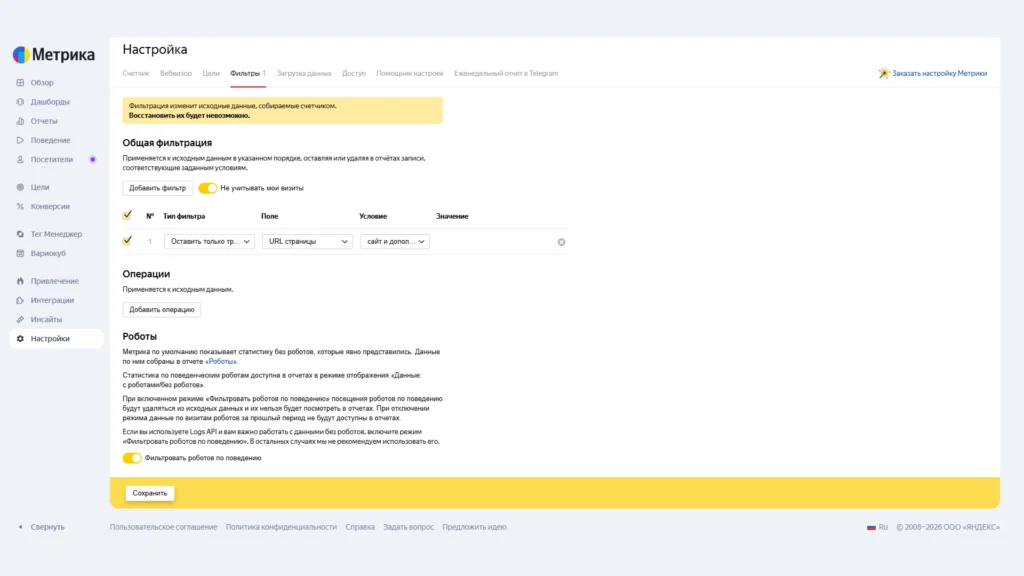1024x576 pixels.
Task: Open the Еженедельный отчет в Telegram tab
Action: [x=506, y=73]
